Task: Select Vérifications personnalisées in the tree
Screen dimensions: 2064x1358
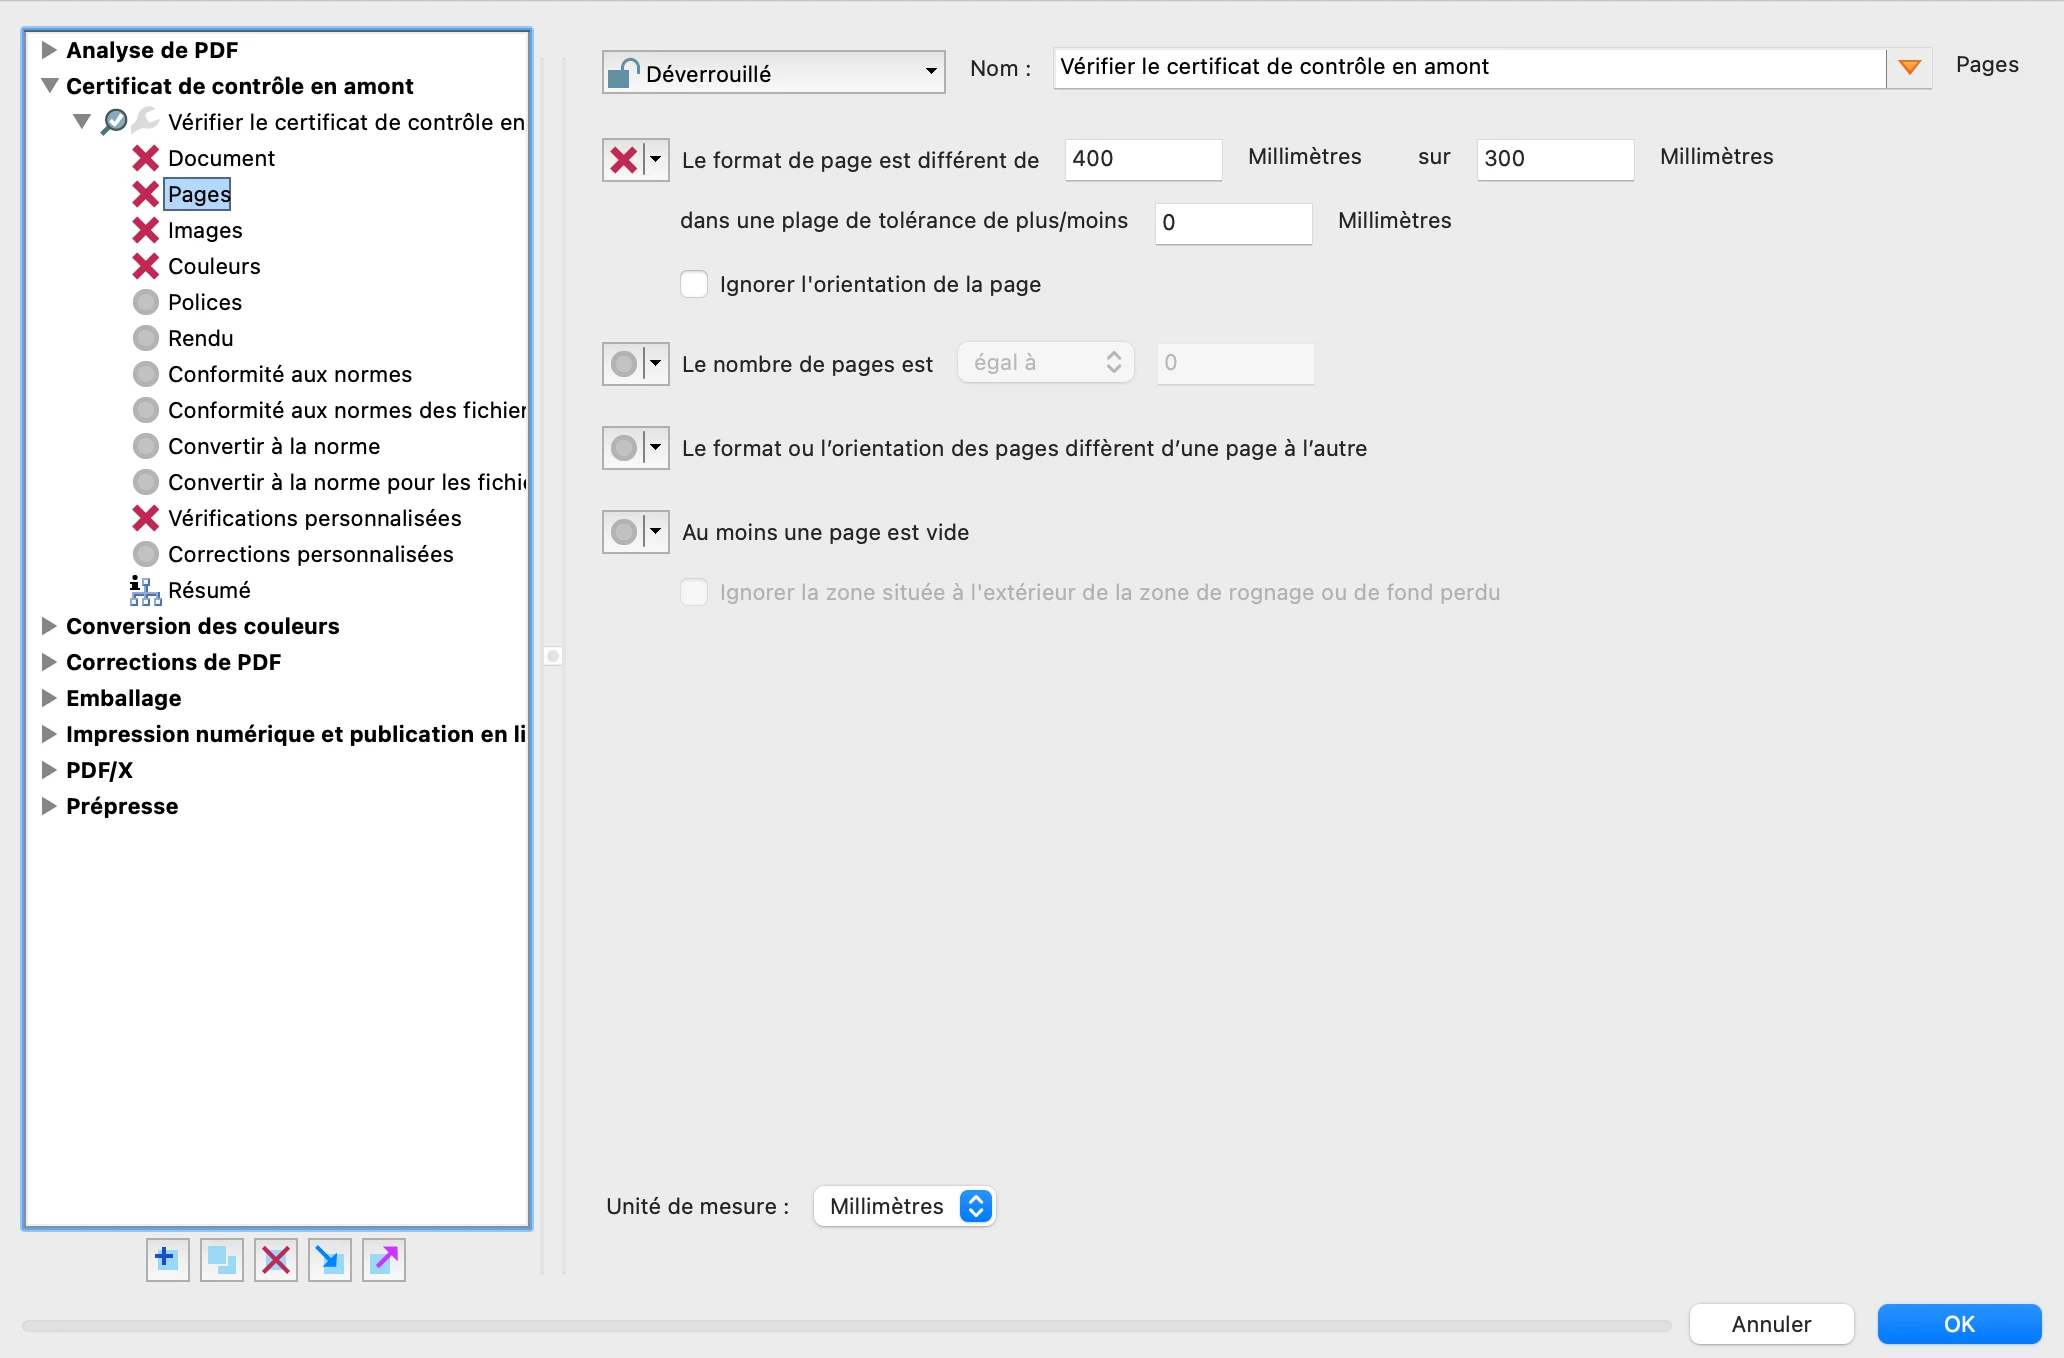Action: click(x=314, y=518)
